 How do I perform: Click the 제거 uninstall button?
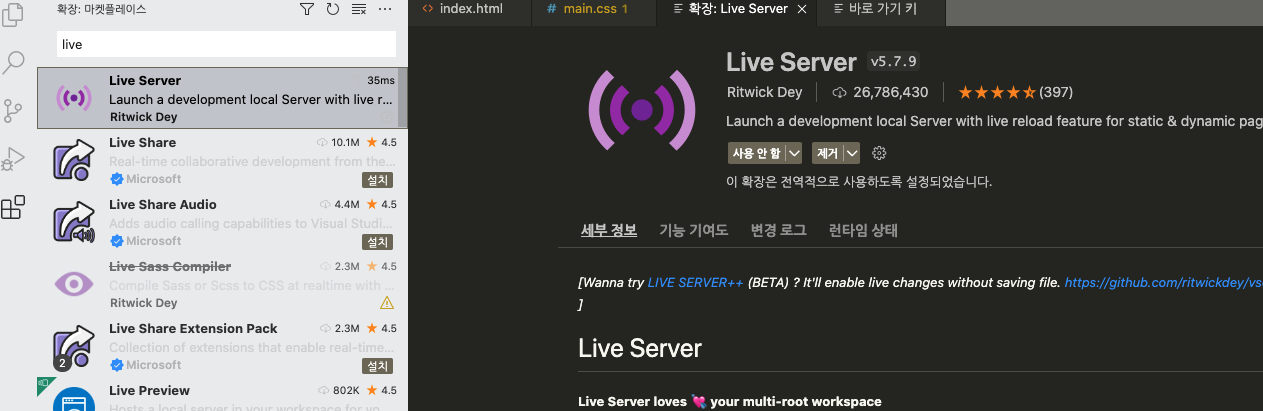tap(827, 153)
